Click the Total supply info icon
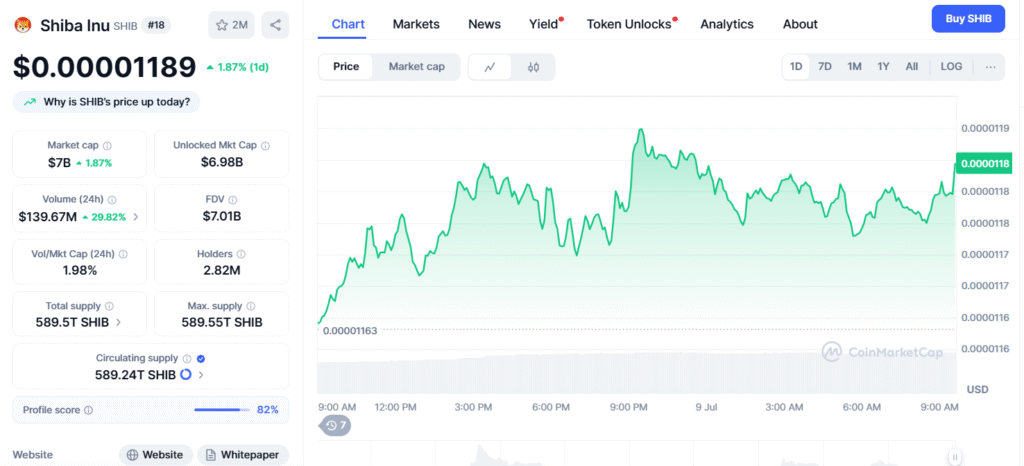This screenshot has width=1024, height=466. (x=109, y=306)
